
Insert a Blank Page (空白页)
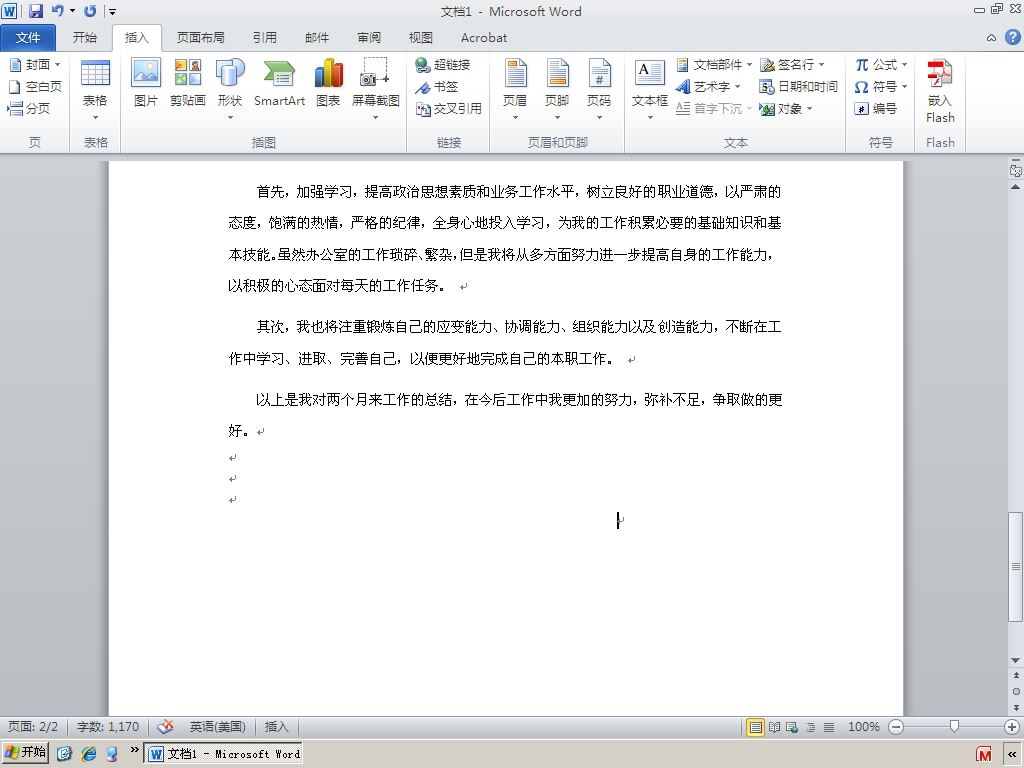click(35, 86)
